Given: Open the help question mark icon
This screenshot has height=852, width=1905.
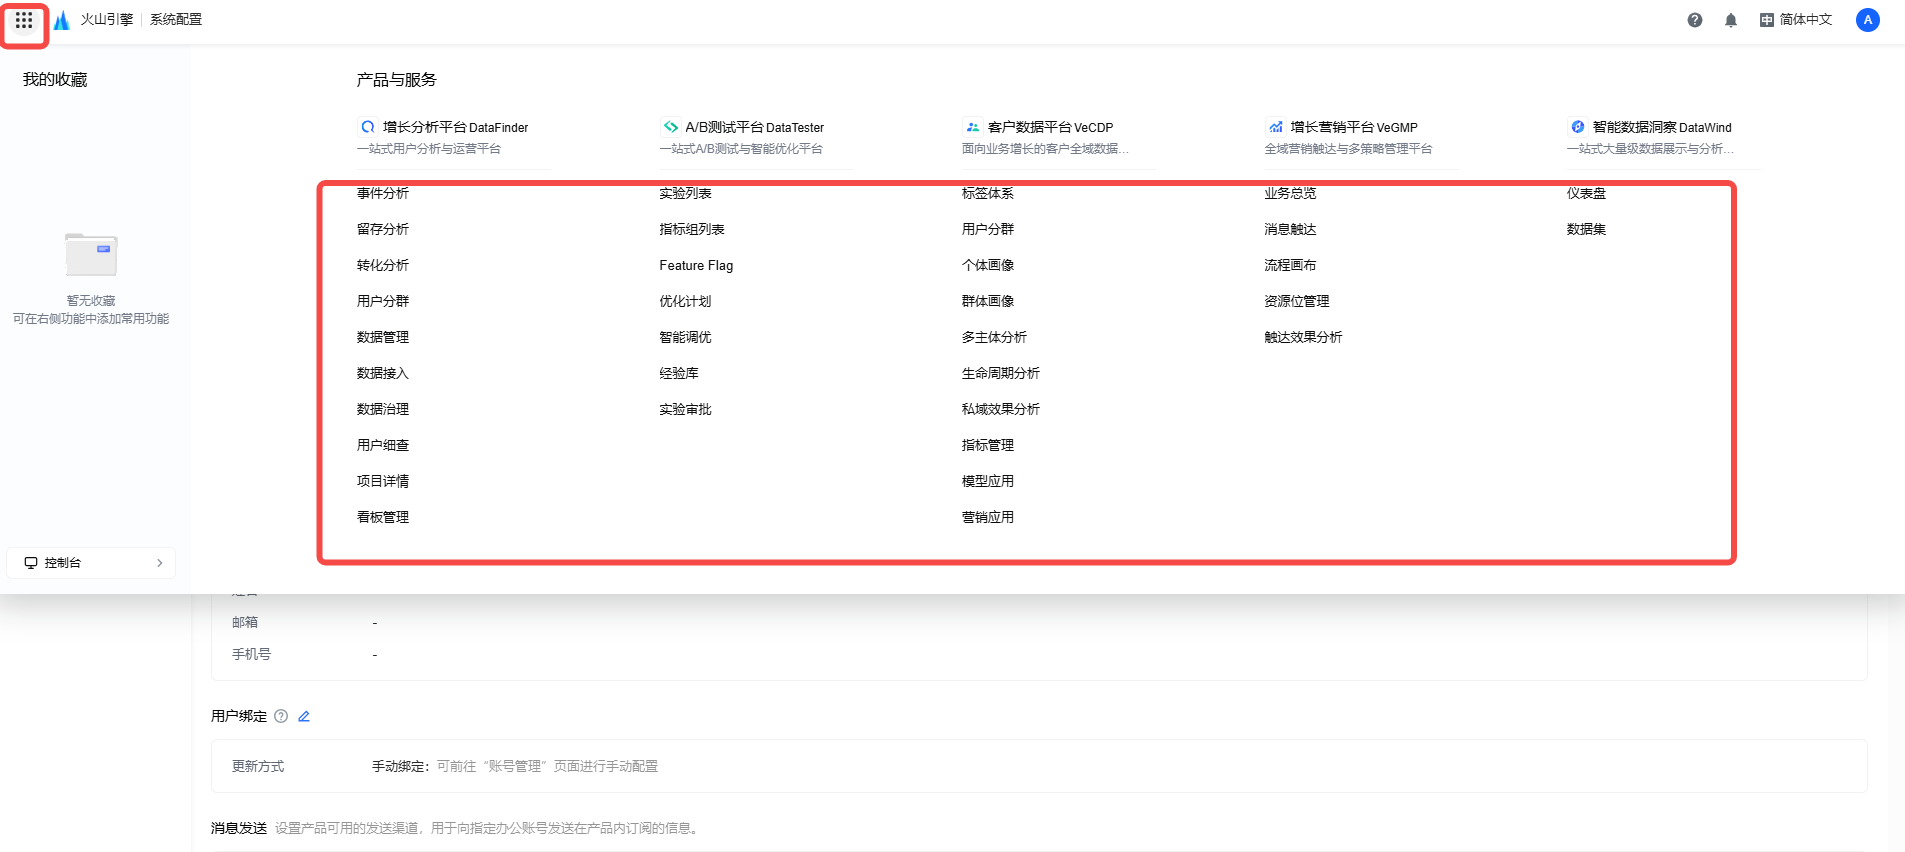Looking at the screenshot, I should (x=1695, y=20).
